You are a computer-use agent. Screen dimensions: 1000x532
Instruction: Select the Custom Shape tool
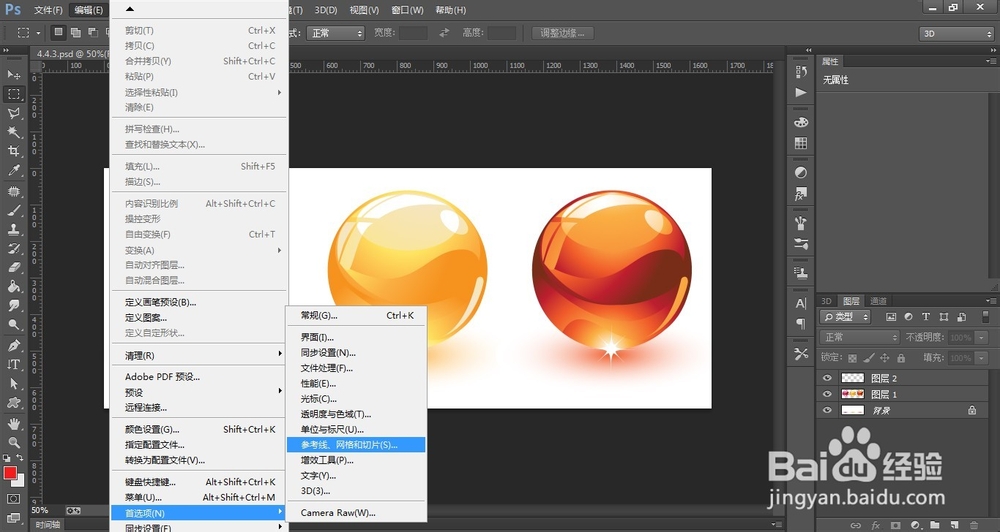[13, 403]
